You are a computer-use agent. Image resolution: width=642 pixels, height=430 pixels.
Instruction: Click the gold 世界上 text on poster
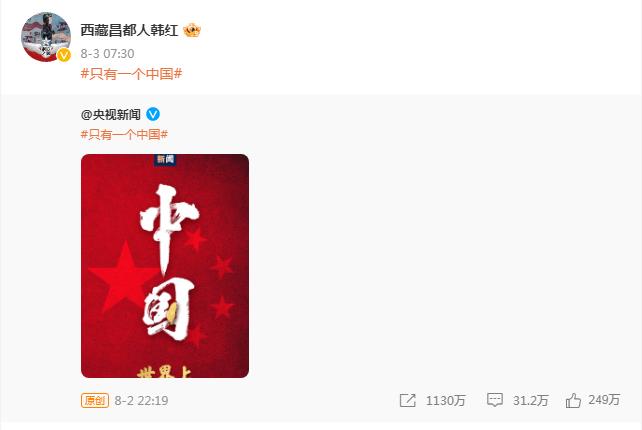click(x=159, y=372)
